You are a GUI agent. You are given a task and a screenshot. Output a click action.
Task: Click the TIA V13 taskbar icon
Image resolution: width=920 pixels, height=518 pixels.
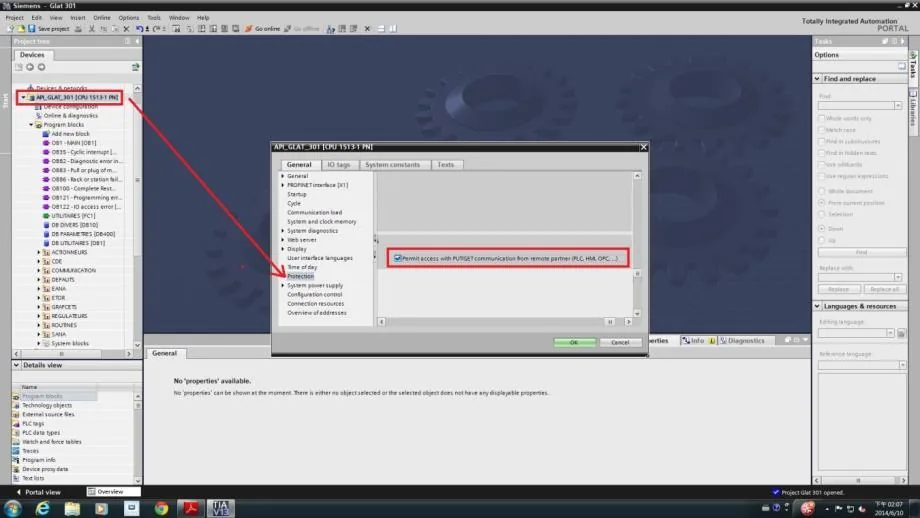(x=221, y=508)
